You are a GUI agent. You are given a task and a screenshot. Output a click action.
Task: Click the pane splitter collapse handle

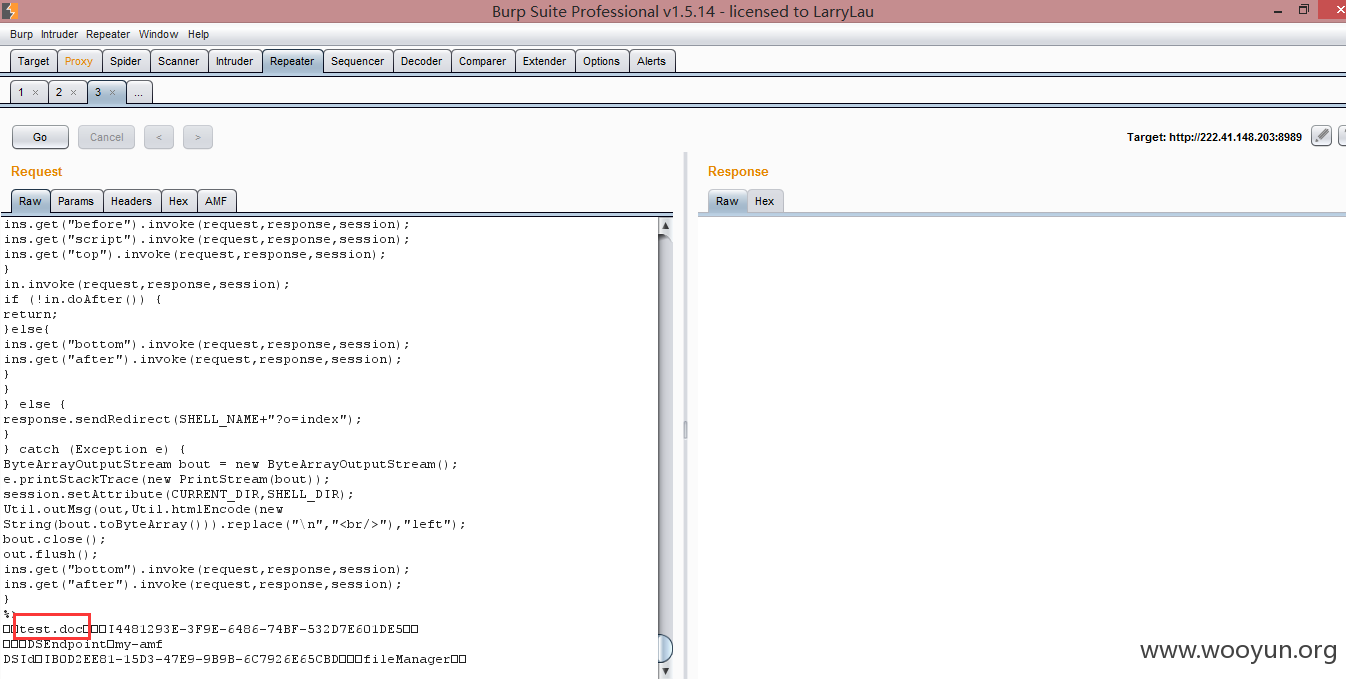pyautogui.click(x=685, y=429)
